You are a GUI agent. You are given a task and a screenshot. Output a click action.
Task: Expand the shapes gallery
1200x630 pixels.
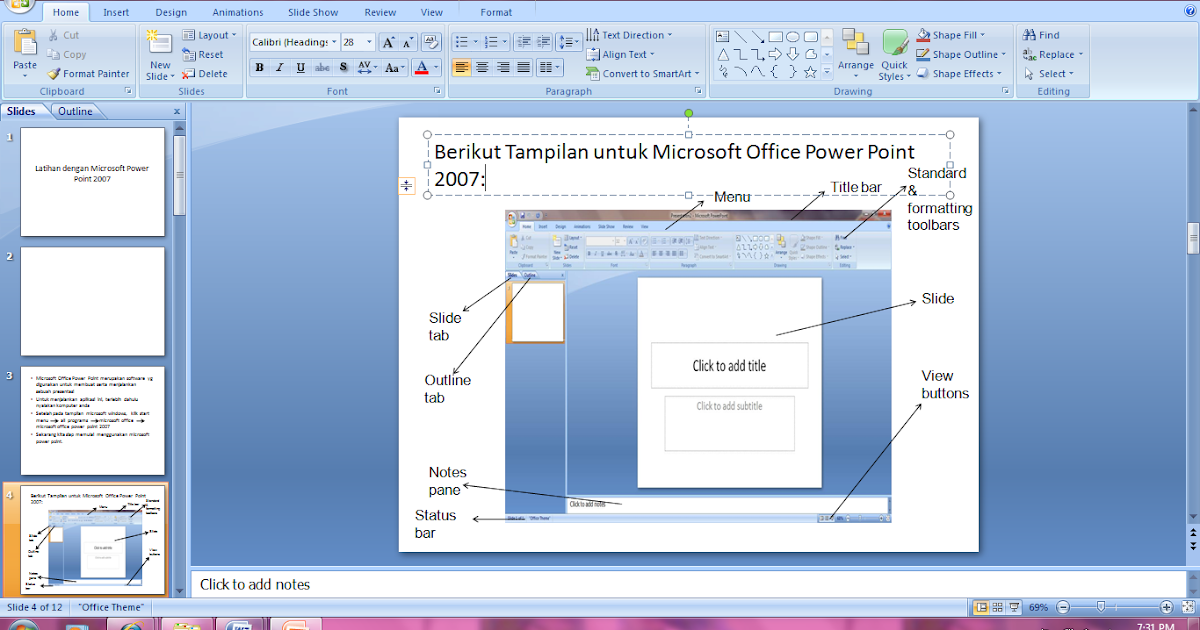pos(827,71)
